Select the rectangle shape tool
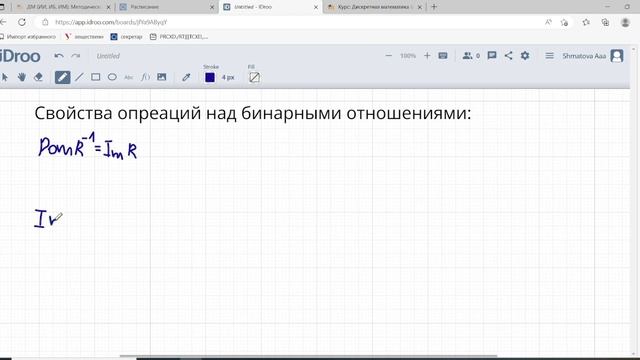Image resolution: width=640 pixels, height=360 pixels. point(96,77)
